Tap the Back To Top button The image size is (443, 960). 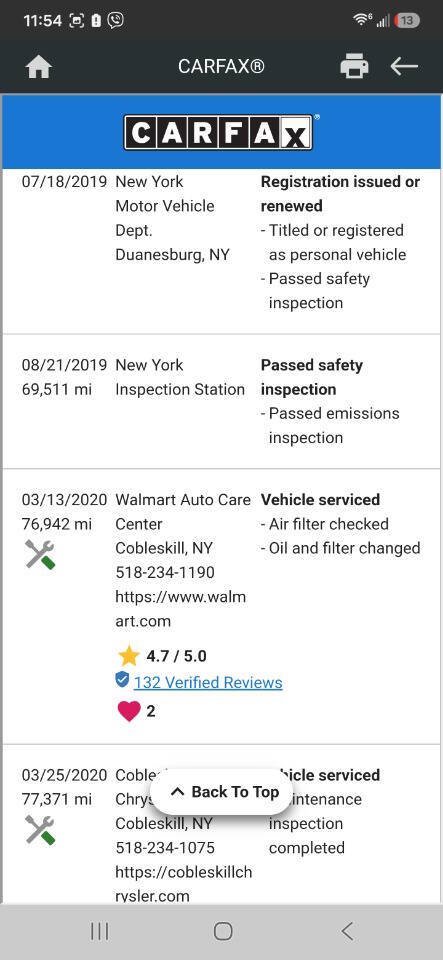pos(222,792)
